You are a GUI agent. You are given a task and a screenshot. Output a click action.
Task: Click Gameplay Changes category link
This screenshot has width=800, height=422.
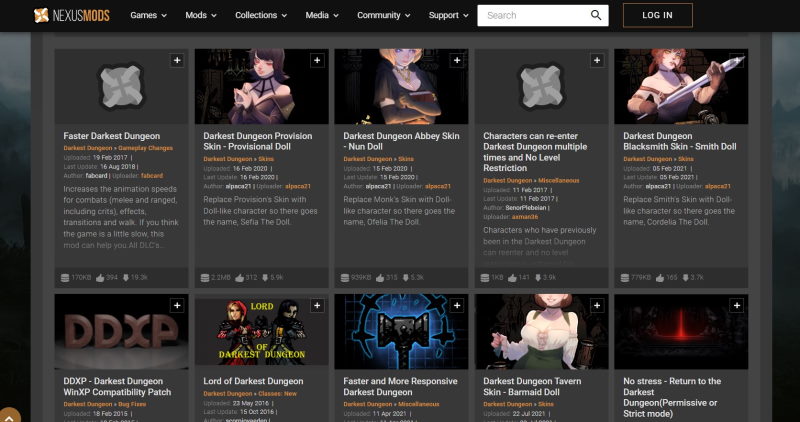pos(145,148)
